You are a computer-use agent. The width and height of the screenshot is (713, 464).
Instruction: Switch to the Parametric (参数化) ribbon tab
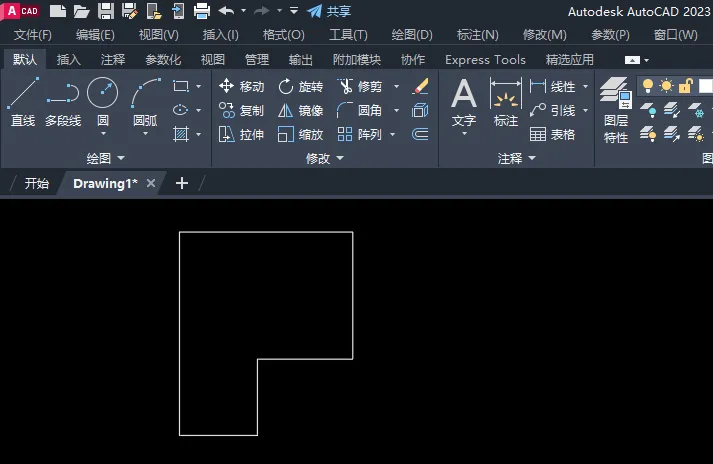coord(163,60)
